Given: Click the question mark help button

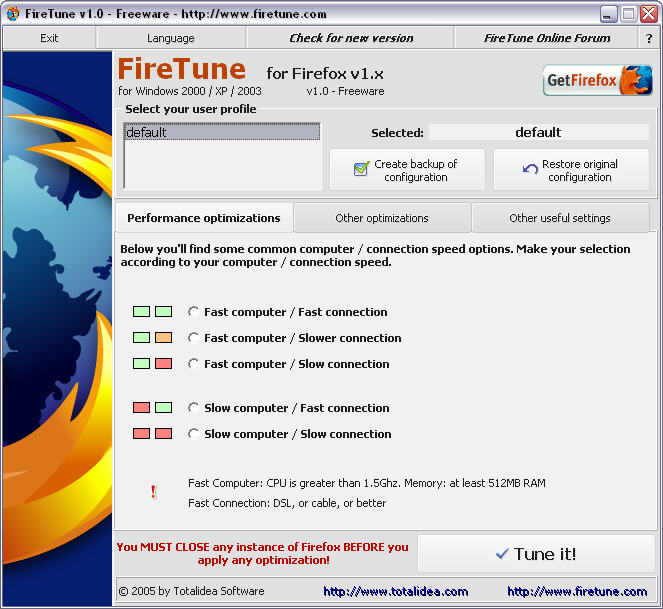Looking at the screenshot, I should [x=649, y=38].
